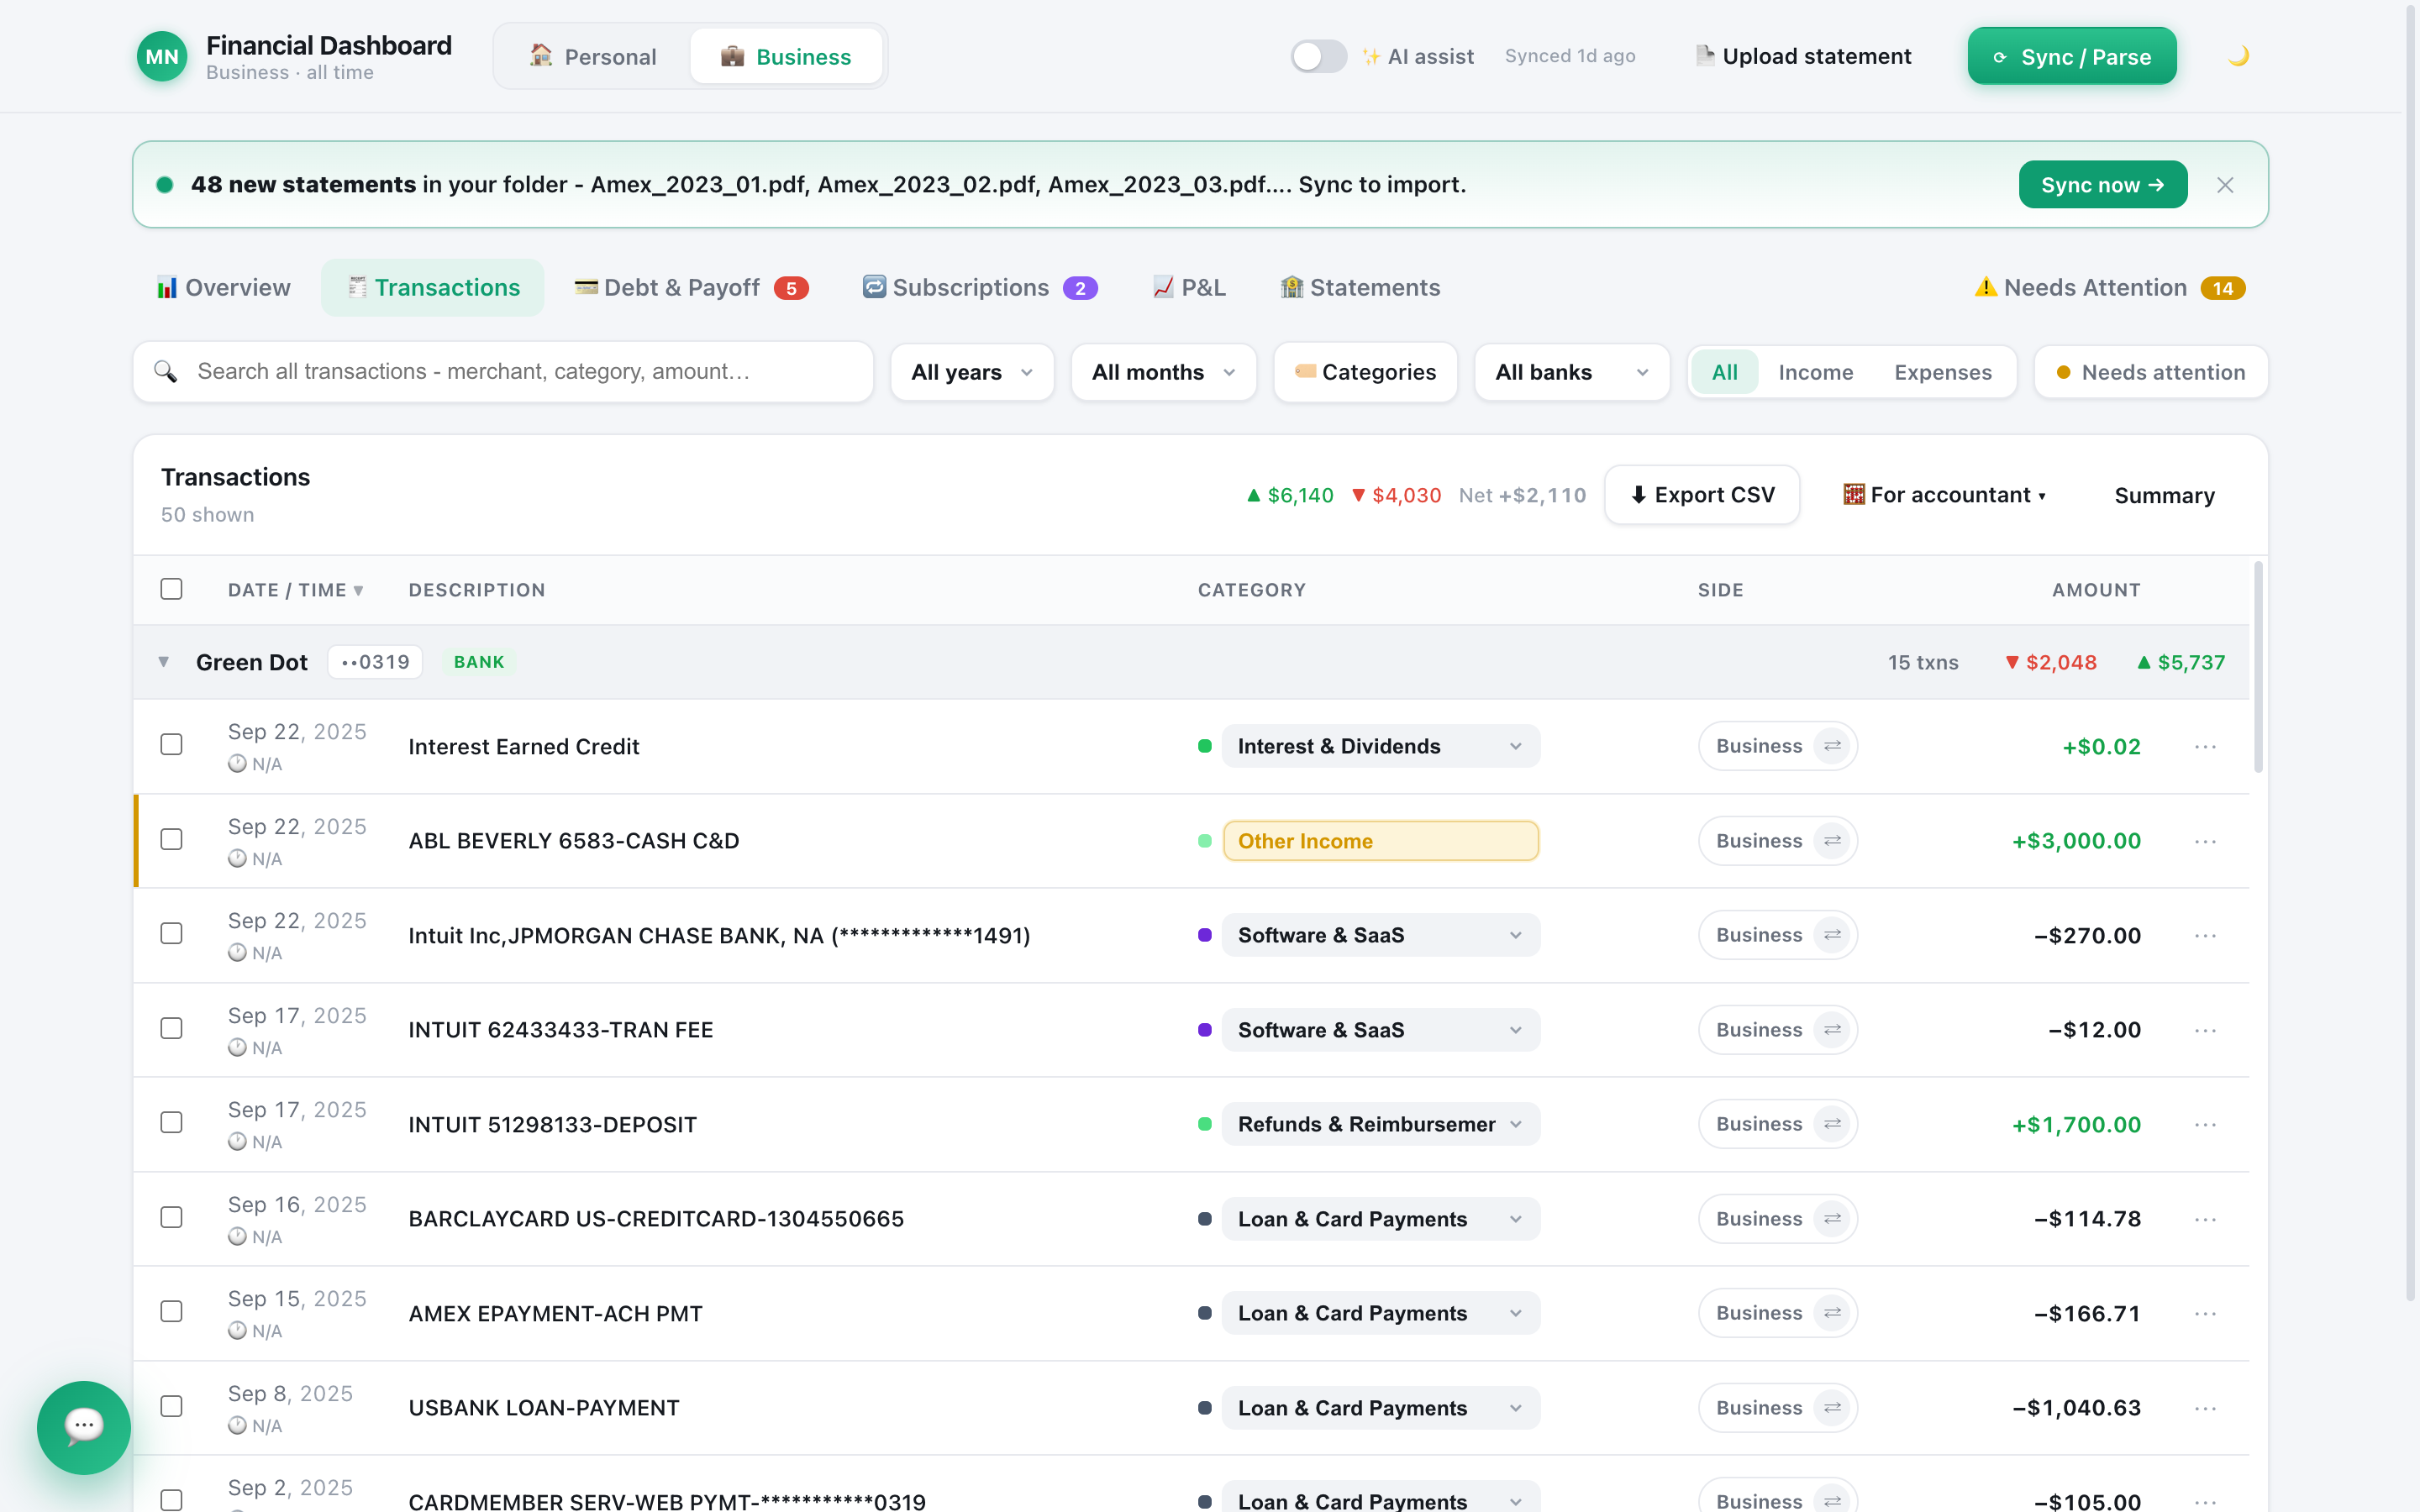Check the USBANK LOAN-PAYMENT row checkbox
2420x1512 pixels.
(x=172, y=1407)
